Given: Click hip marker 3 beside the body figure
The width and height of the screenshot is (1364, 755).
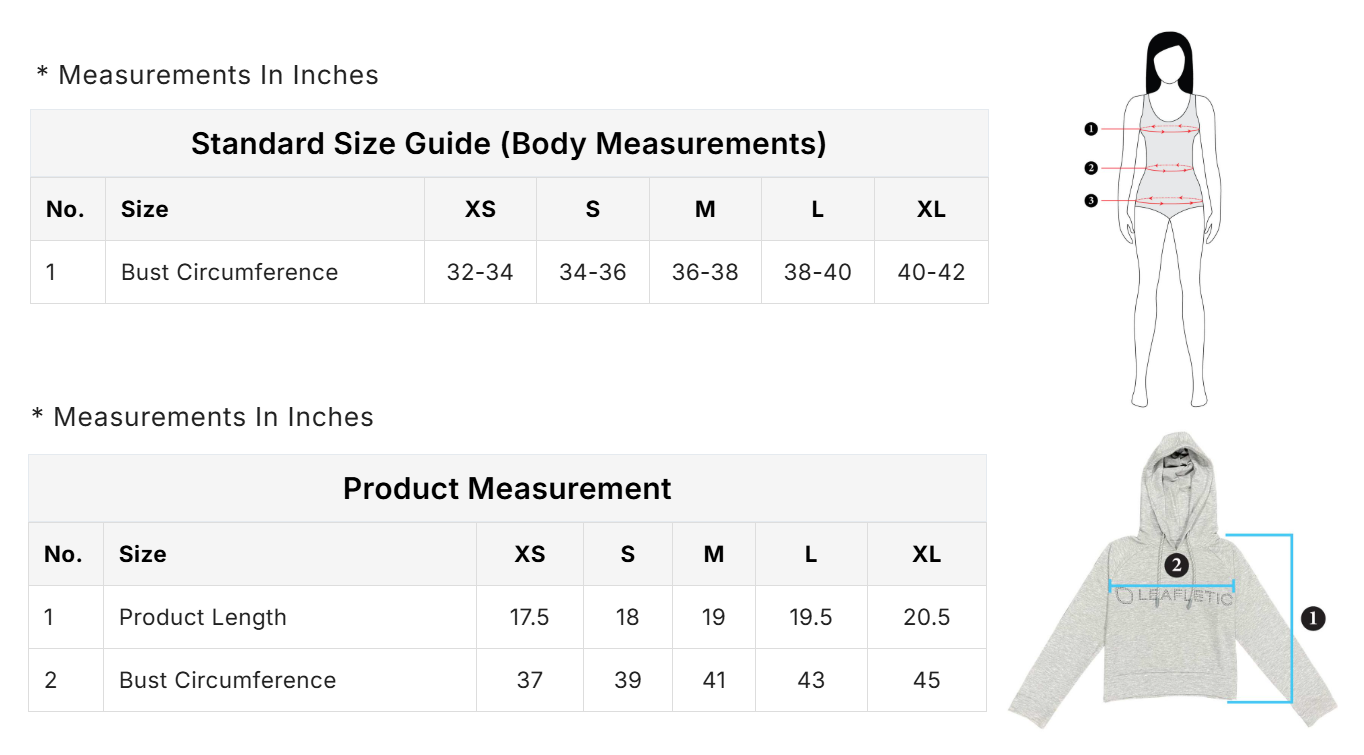Looking at the screenshot, I should click(1091, 201).
